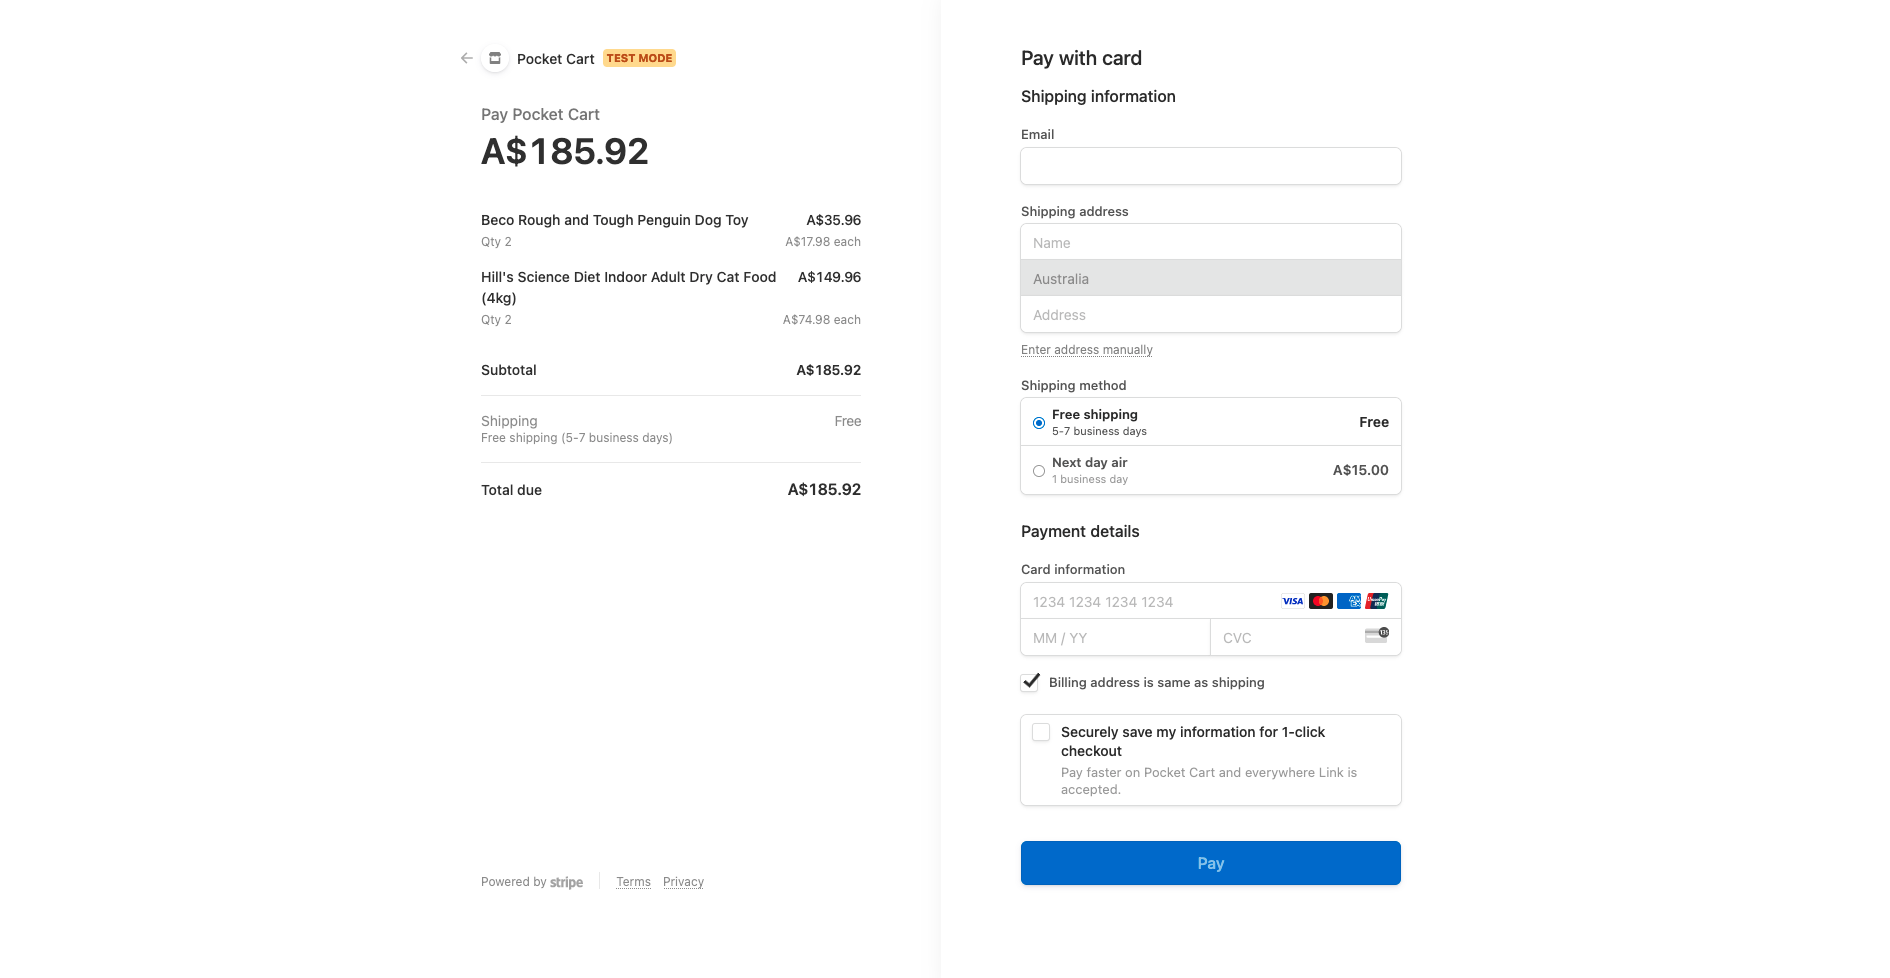
Task: Click the back arrow next to Pocket Cart
Action: (466, 58)
